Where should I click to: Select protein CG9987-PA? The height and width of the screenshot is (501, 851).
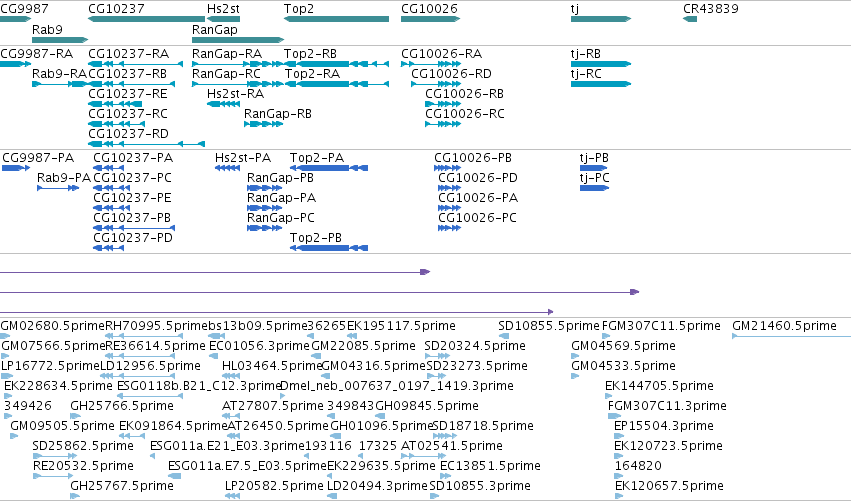(16, 168)
